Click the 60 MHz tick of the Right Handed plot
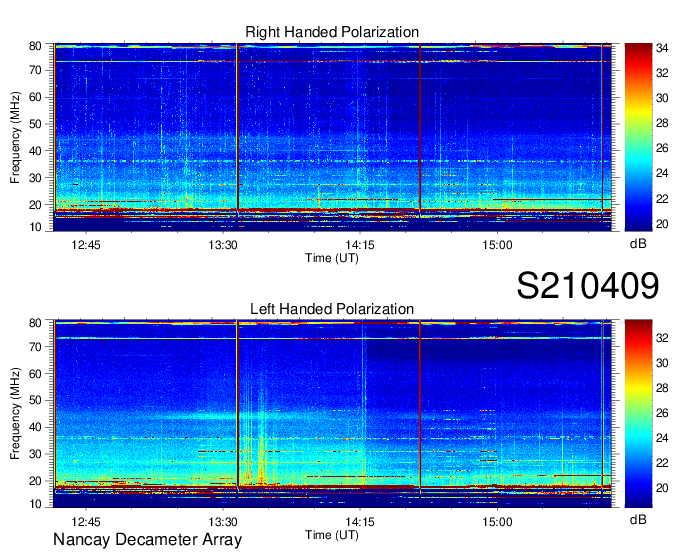The image size is (680, 552). tap(35, 97)
